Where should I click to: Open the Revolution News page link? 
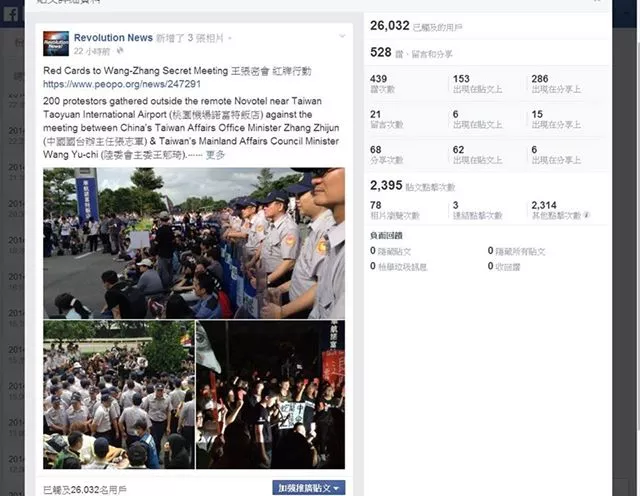pyautogui.click(x=113, y=38)
